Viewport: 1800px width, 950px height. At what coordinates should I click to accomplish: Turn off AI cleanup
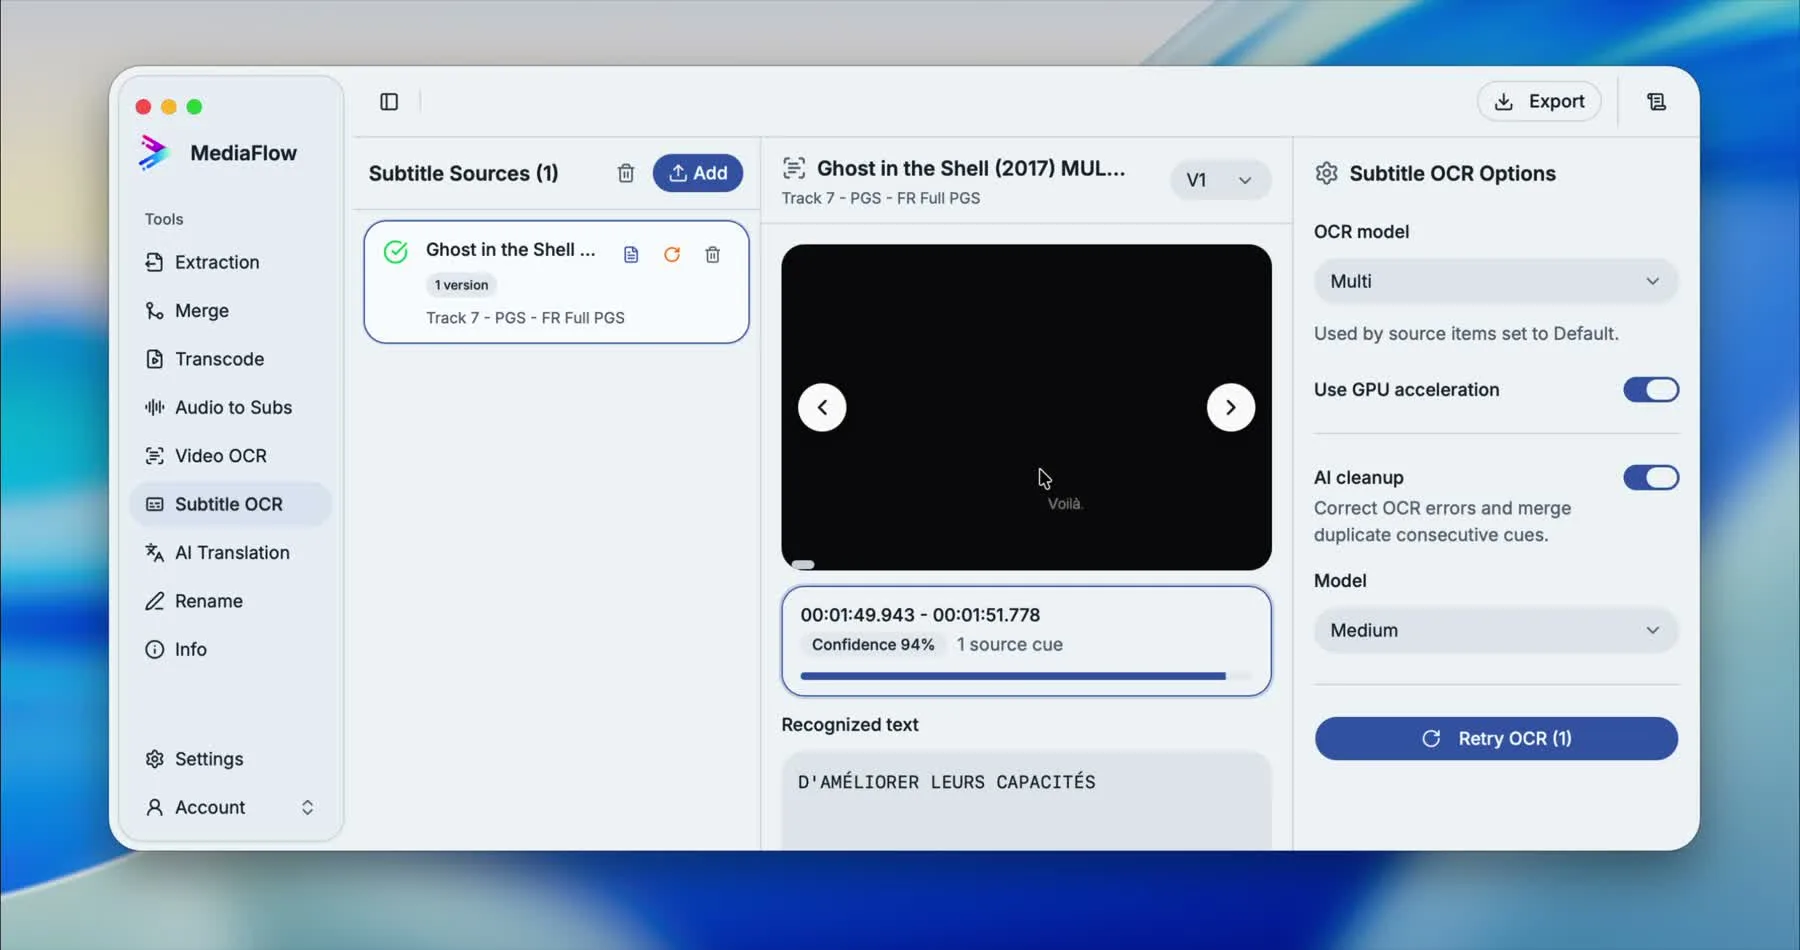tap(1651, 478)
